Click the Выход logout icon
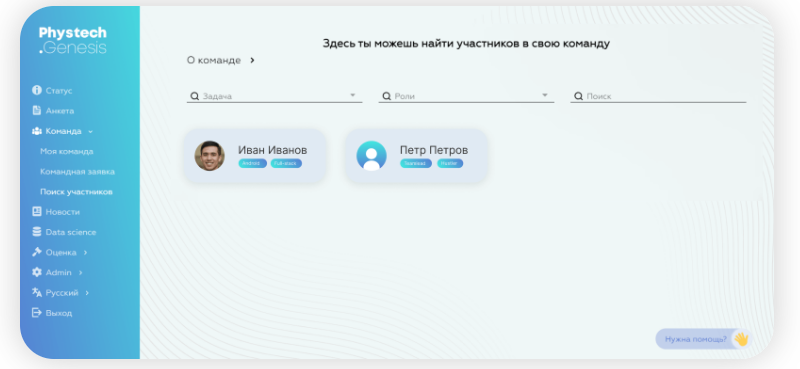Viewport: 800px width, 369px height. (36, 312)
